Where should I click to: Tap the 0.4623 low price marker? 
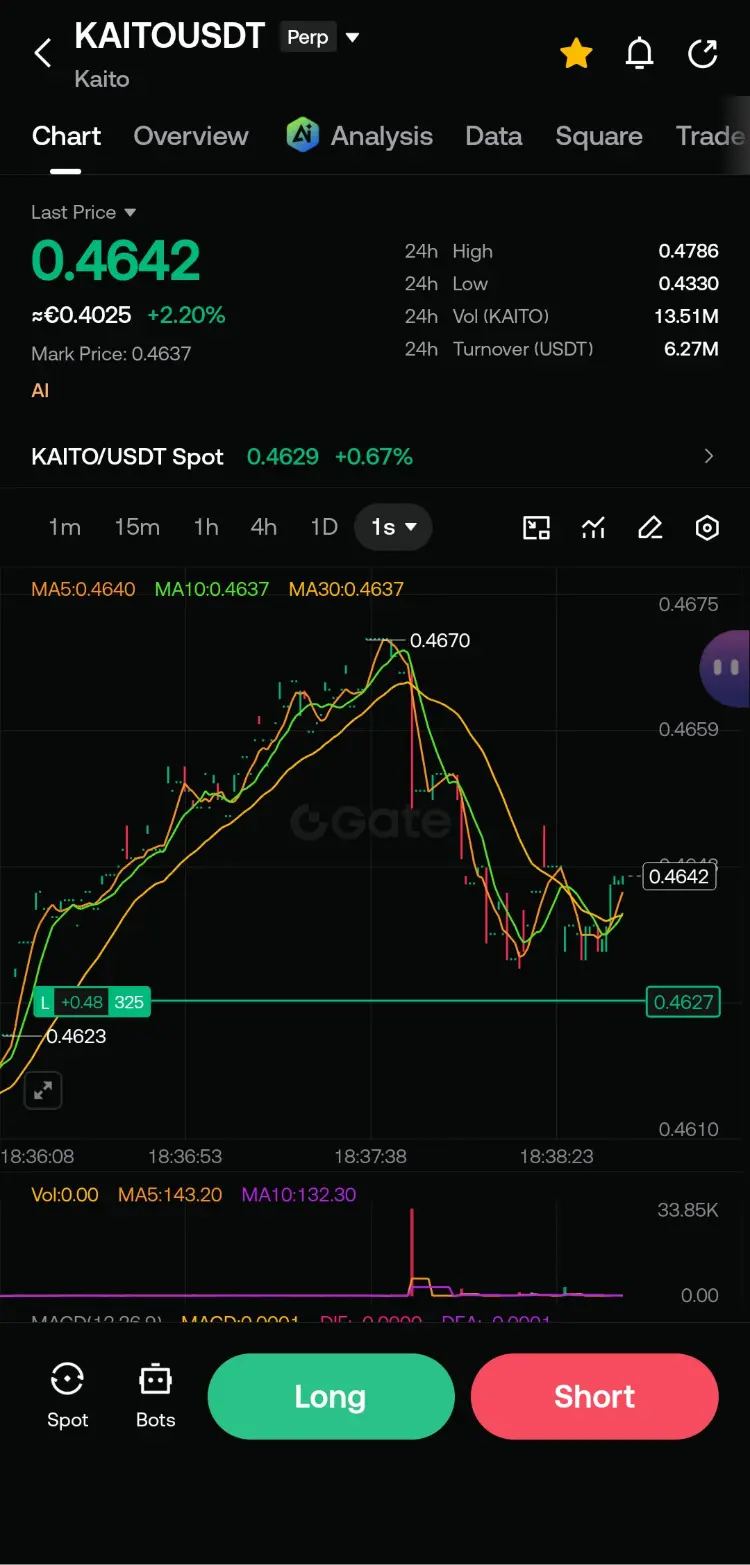[77, 1036]
